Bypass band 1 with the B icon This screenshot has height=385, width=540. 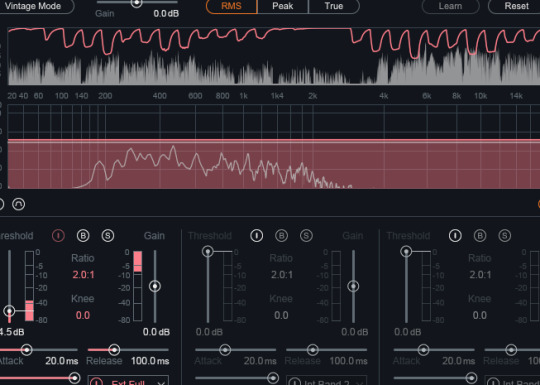pos(83,236)
